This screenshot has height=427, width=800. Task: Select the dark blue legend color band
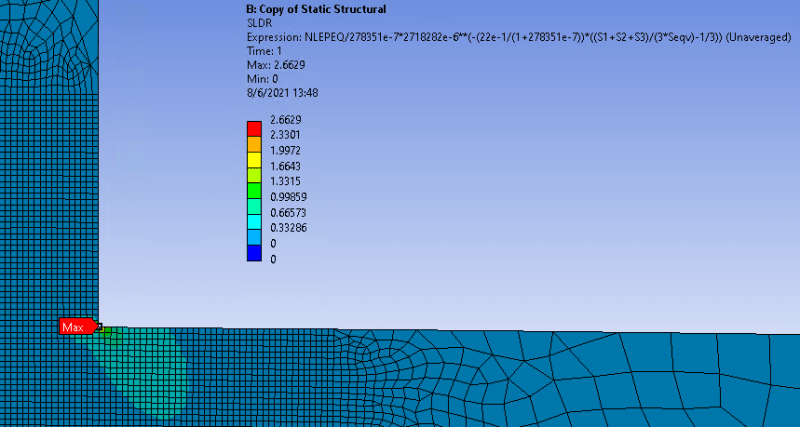(x=254, y=253)
